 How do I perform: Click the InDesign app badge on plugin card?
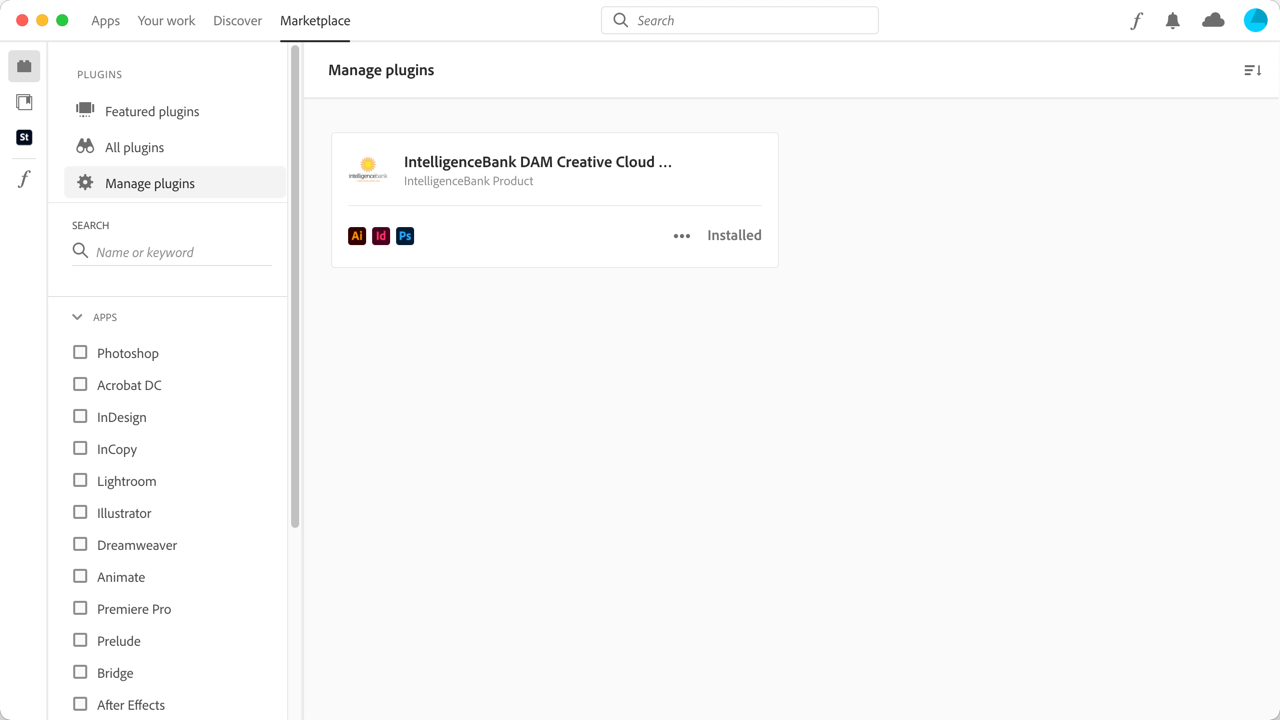pos(381,236)
